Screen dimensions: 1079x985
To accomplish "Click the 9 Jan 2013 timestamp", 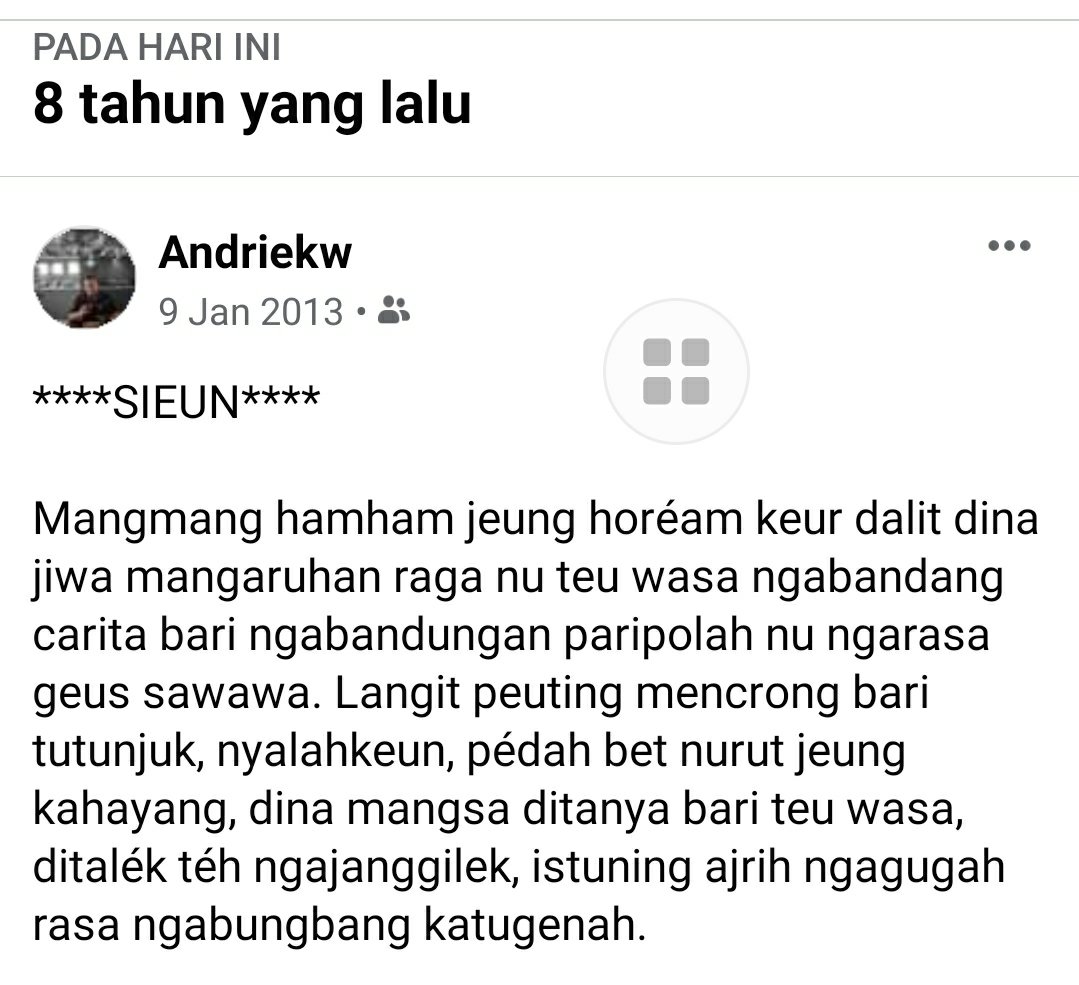I will coord(250,312).
